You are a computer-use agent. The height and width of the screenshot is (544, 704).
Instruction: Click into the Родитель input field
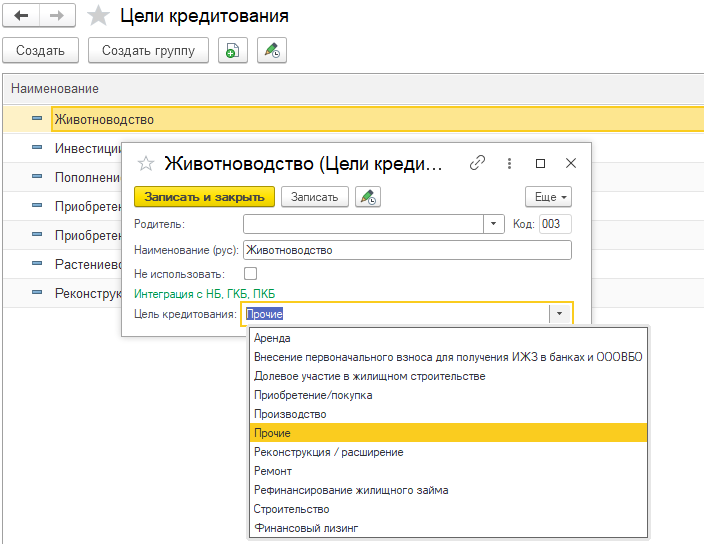(x=363, y=224)
